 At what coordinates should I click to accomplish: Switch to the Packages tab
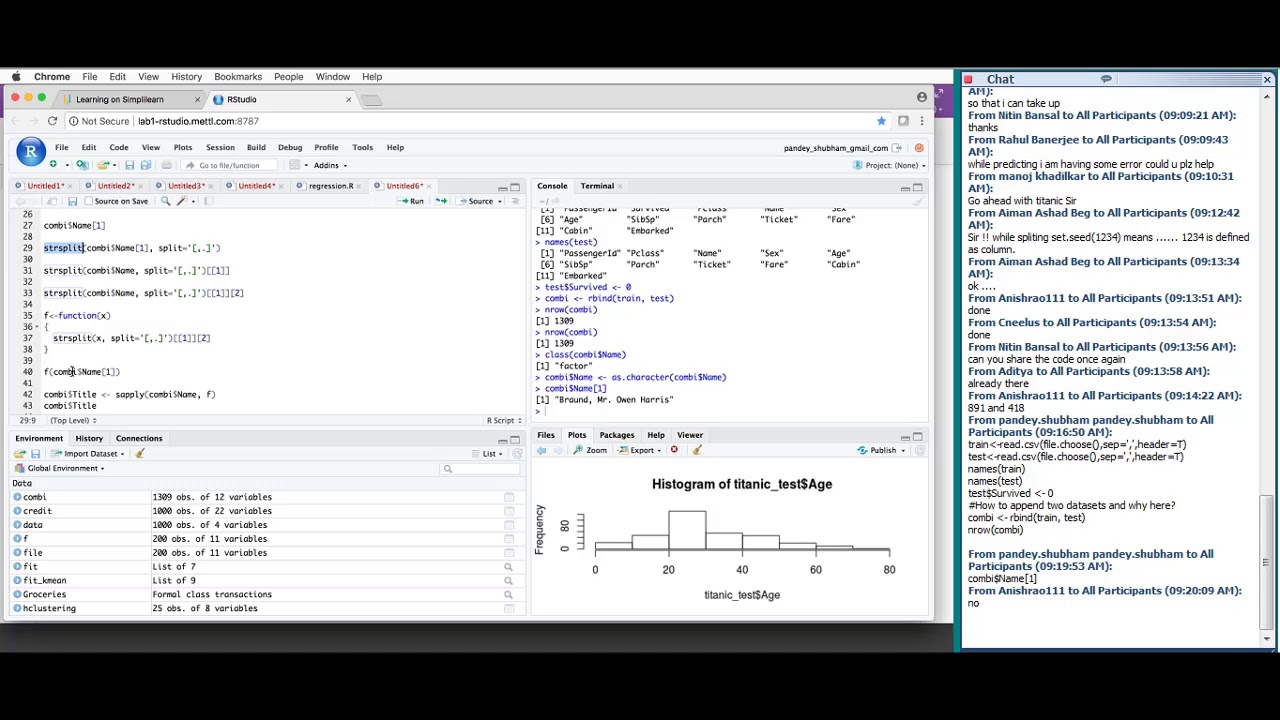(617, 435)
